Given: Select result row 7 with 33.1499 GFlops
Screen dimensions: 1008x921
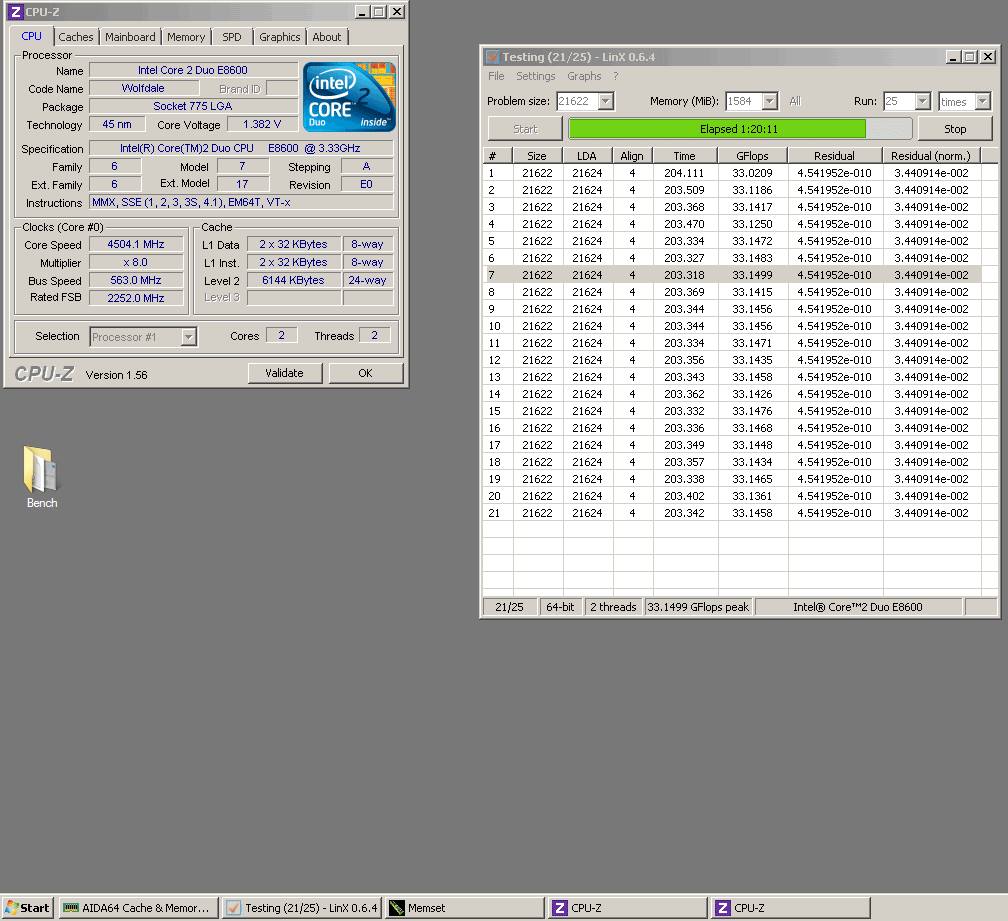Looking at the screenshot, I should tap(732, 275).
